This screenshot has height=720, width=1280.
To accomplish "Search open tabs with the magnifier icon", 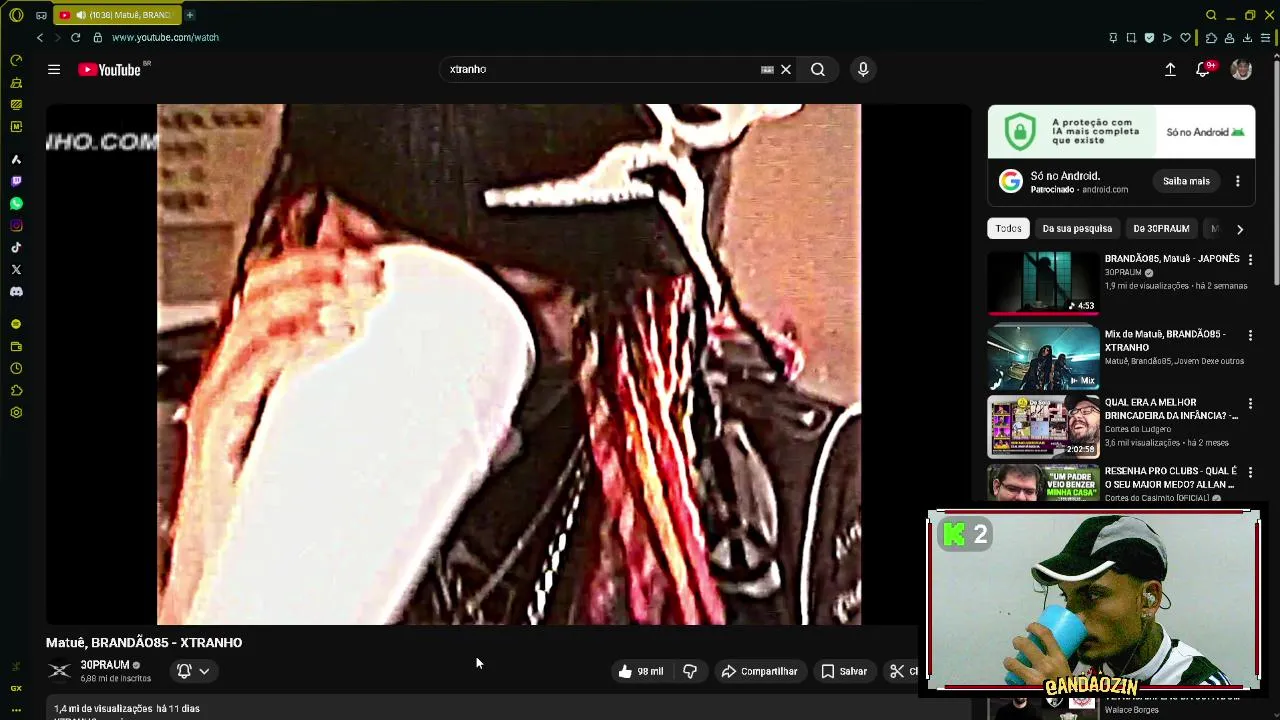I will 1211,15.
